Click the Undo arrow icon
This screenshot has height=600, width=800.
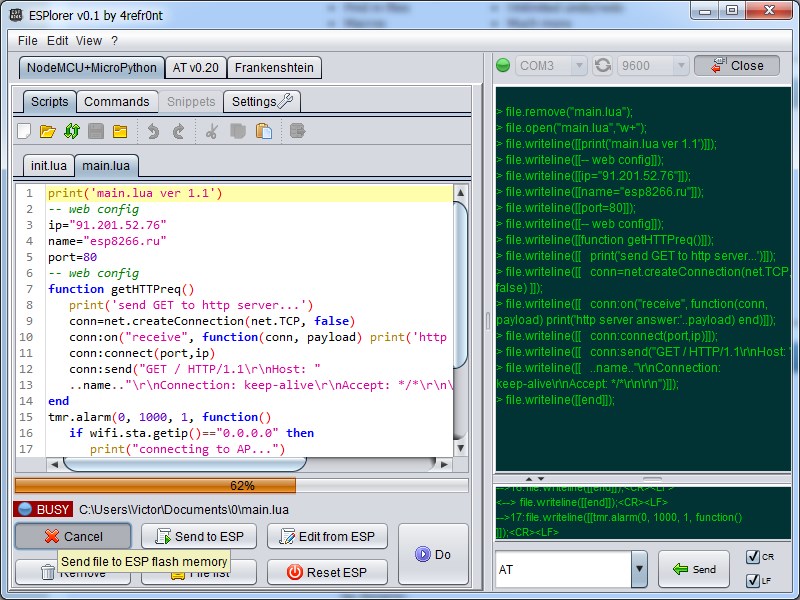(x=153, y=131)
